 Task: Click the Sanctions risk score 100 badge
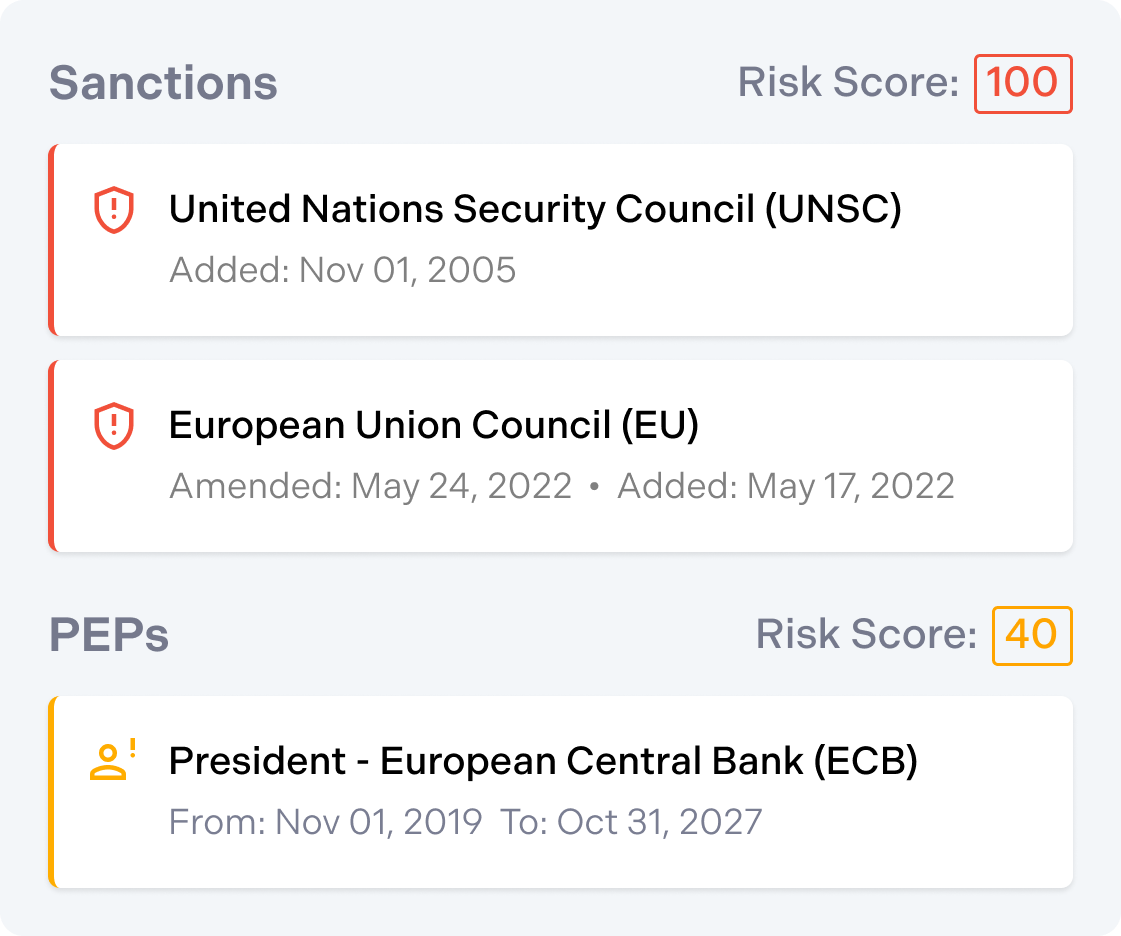tap(1023, 83)
